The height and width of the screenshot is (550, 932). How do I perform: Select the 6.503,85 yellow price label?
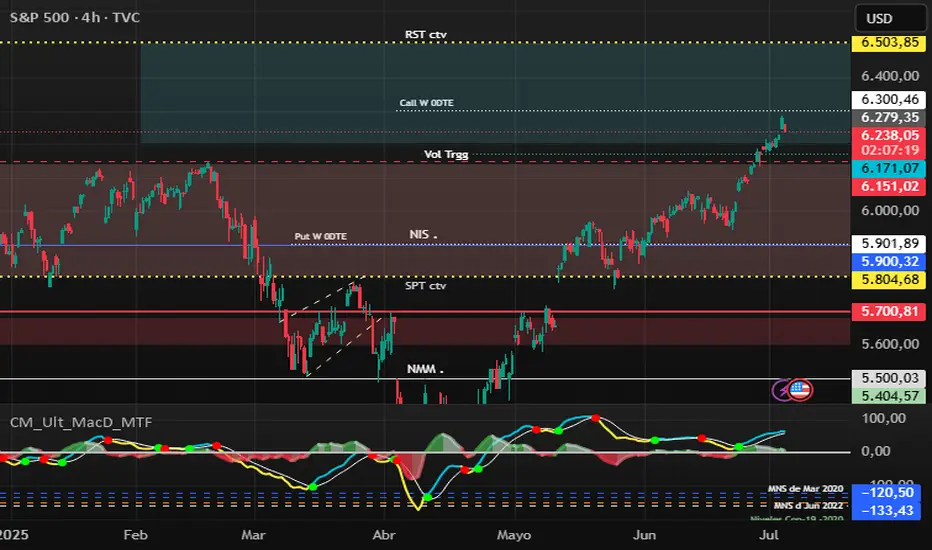pos(890,43)
